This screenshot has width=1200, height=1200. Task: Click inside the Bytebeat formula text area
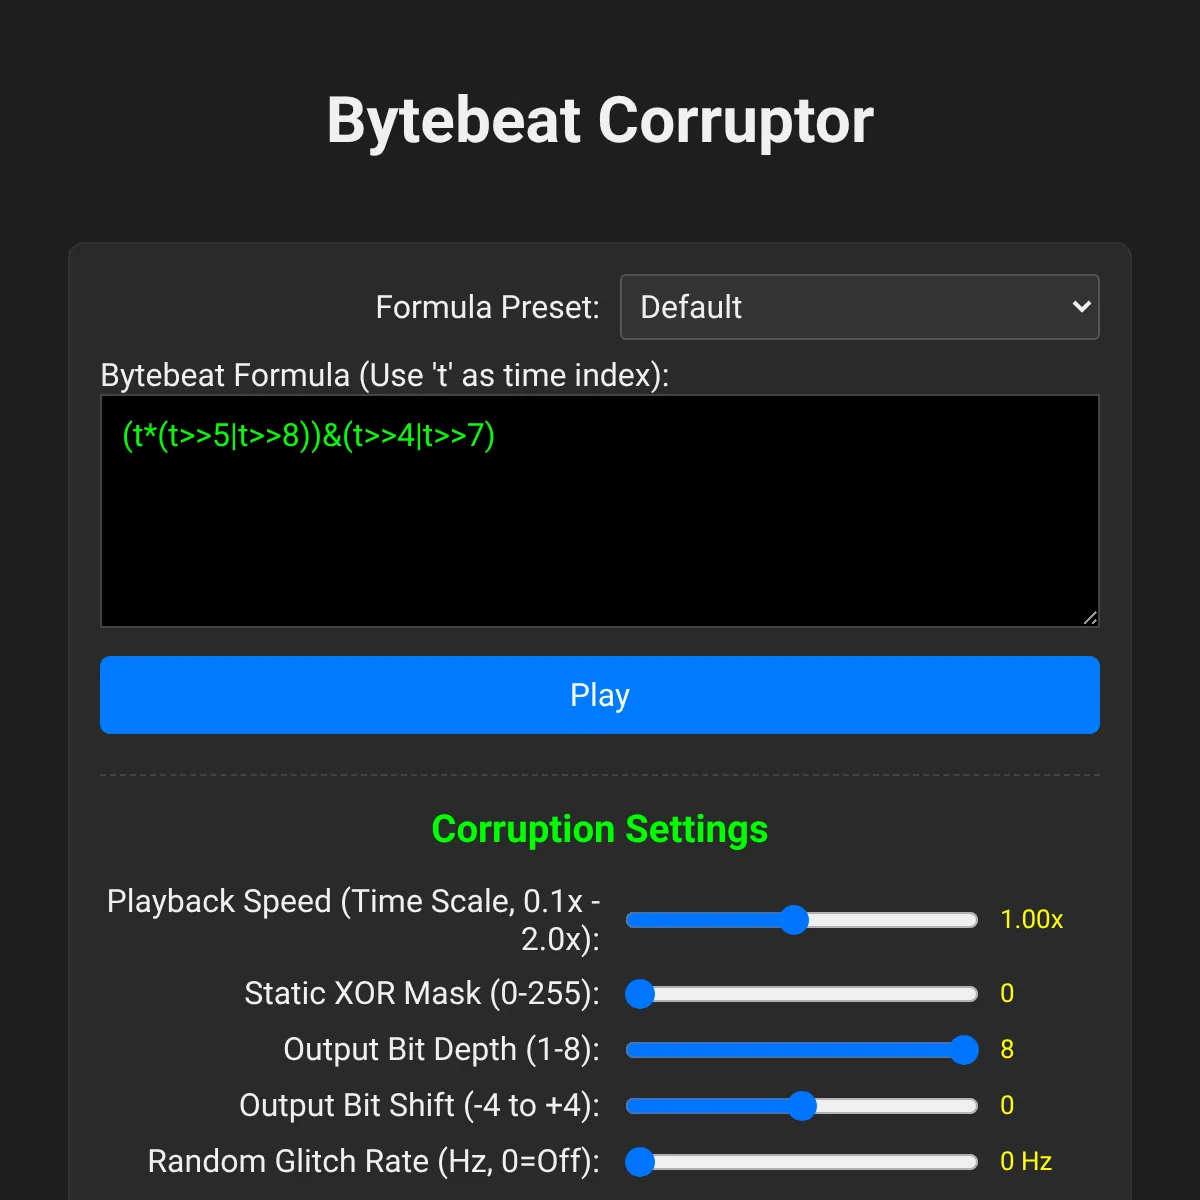click(x=600, y=520)
